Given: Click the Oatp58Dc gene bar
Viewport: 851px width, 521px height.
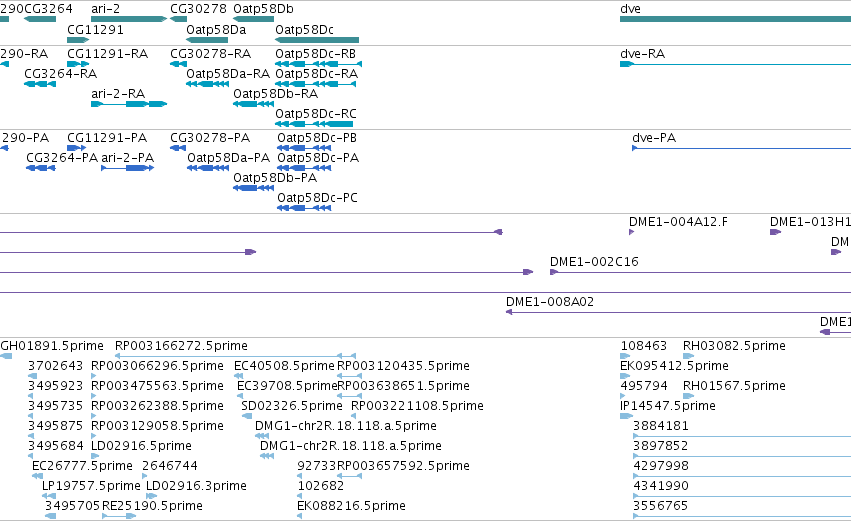Looking at the screenshot, I should pos(317,40).
